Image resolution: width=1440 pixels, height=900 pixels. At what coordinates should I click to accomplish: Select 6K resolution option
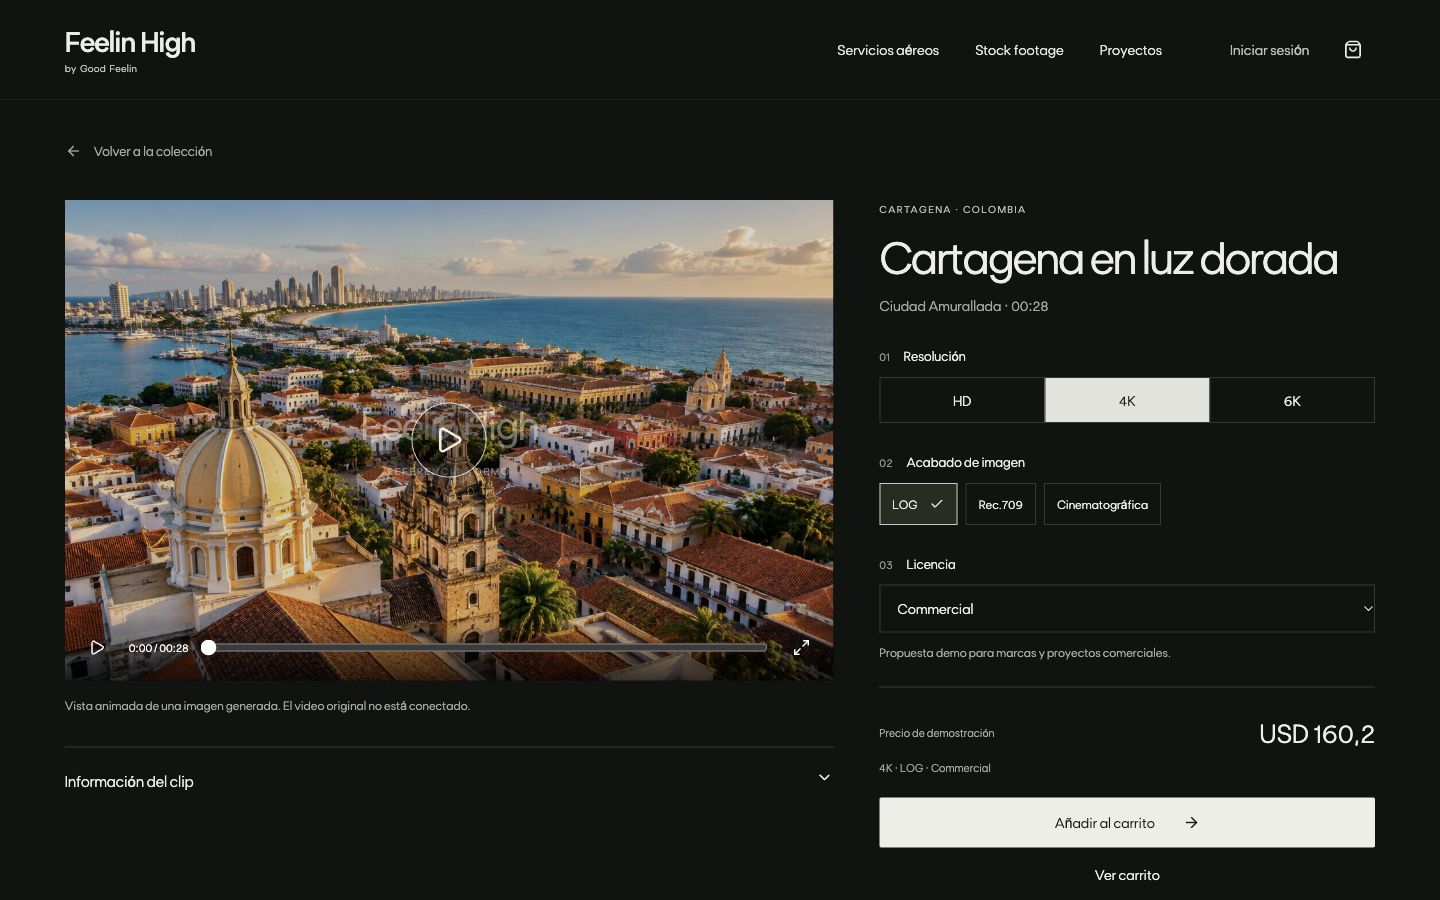(1292, 400)
